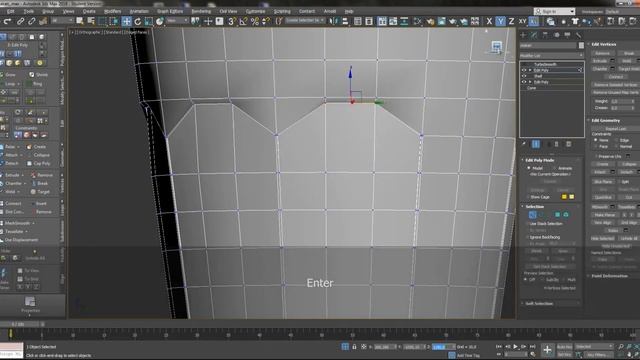Toggle the Percent Snap icon

(x=255, y=21)
